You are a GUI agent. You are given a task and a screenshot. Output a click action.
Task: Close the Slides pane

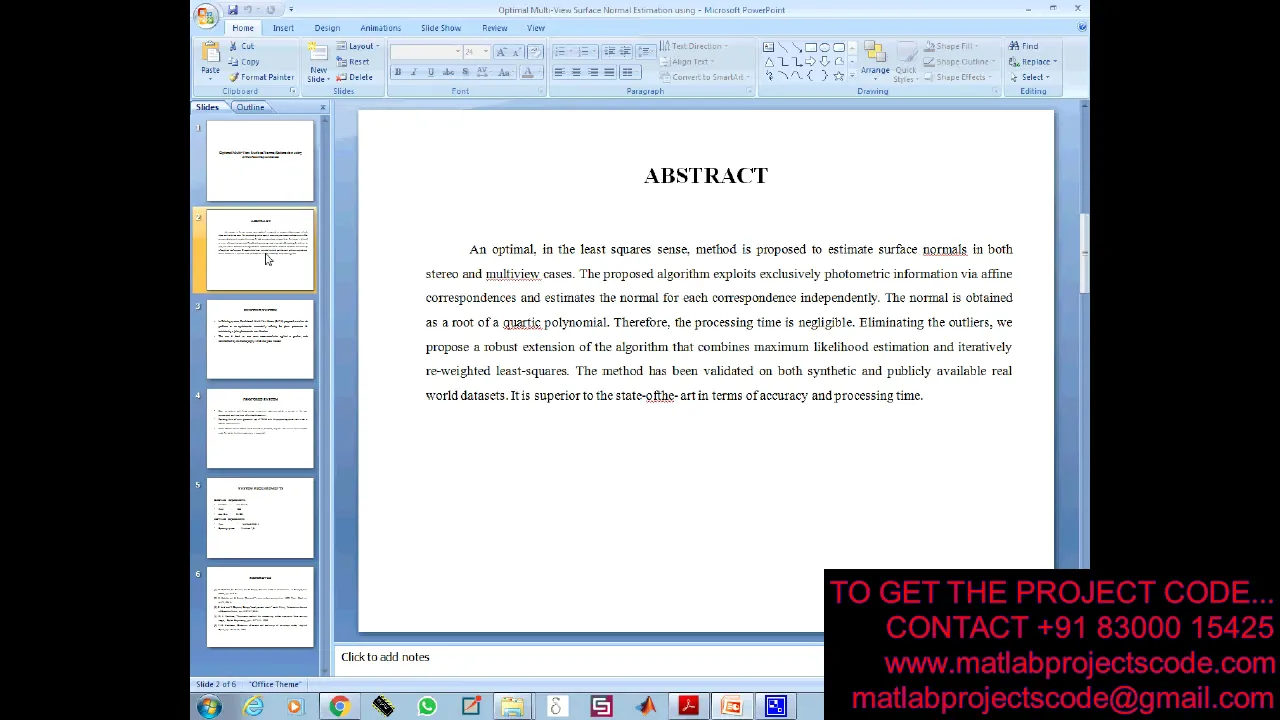[322, 107]
